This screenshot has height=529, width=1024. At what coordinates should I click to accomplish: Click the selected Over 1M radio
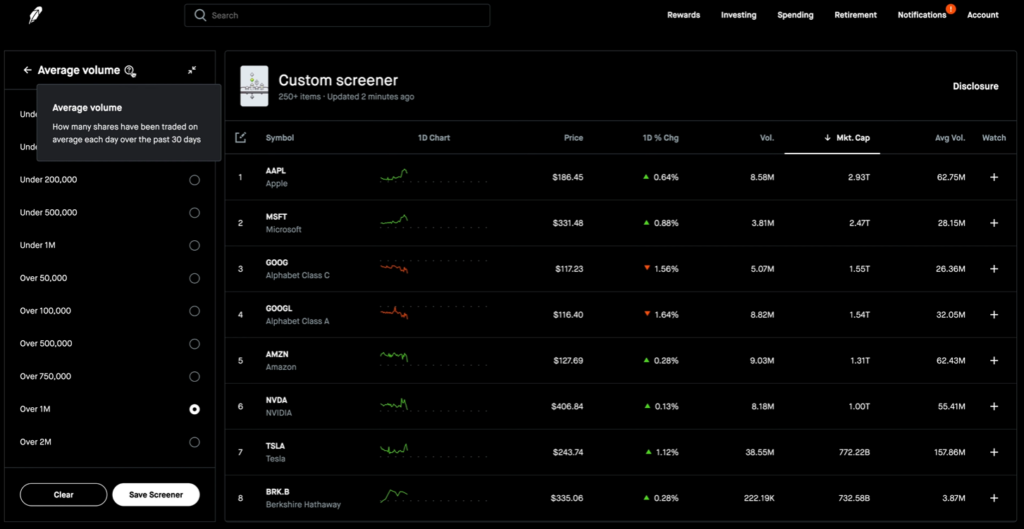coord(195,409)
